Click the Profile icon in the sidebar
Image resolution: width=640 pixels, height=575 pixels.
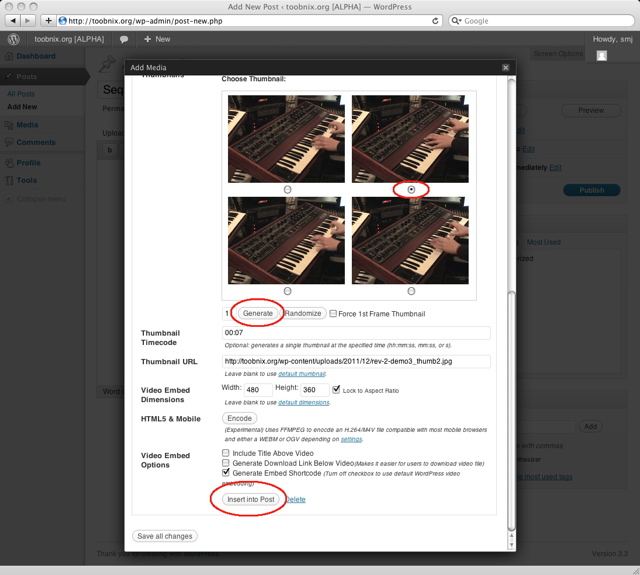click(x=9, y=163)
